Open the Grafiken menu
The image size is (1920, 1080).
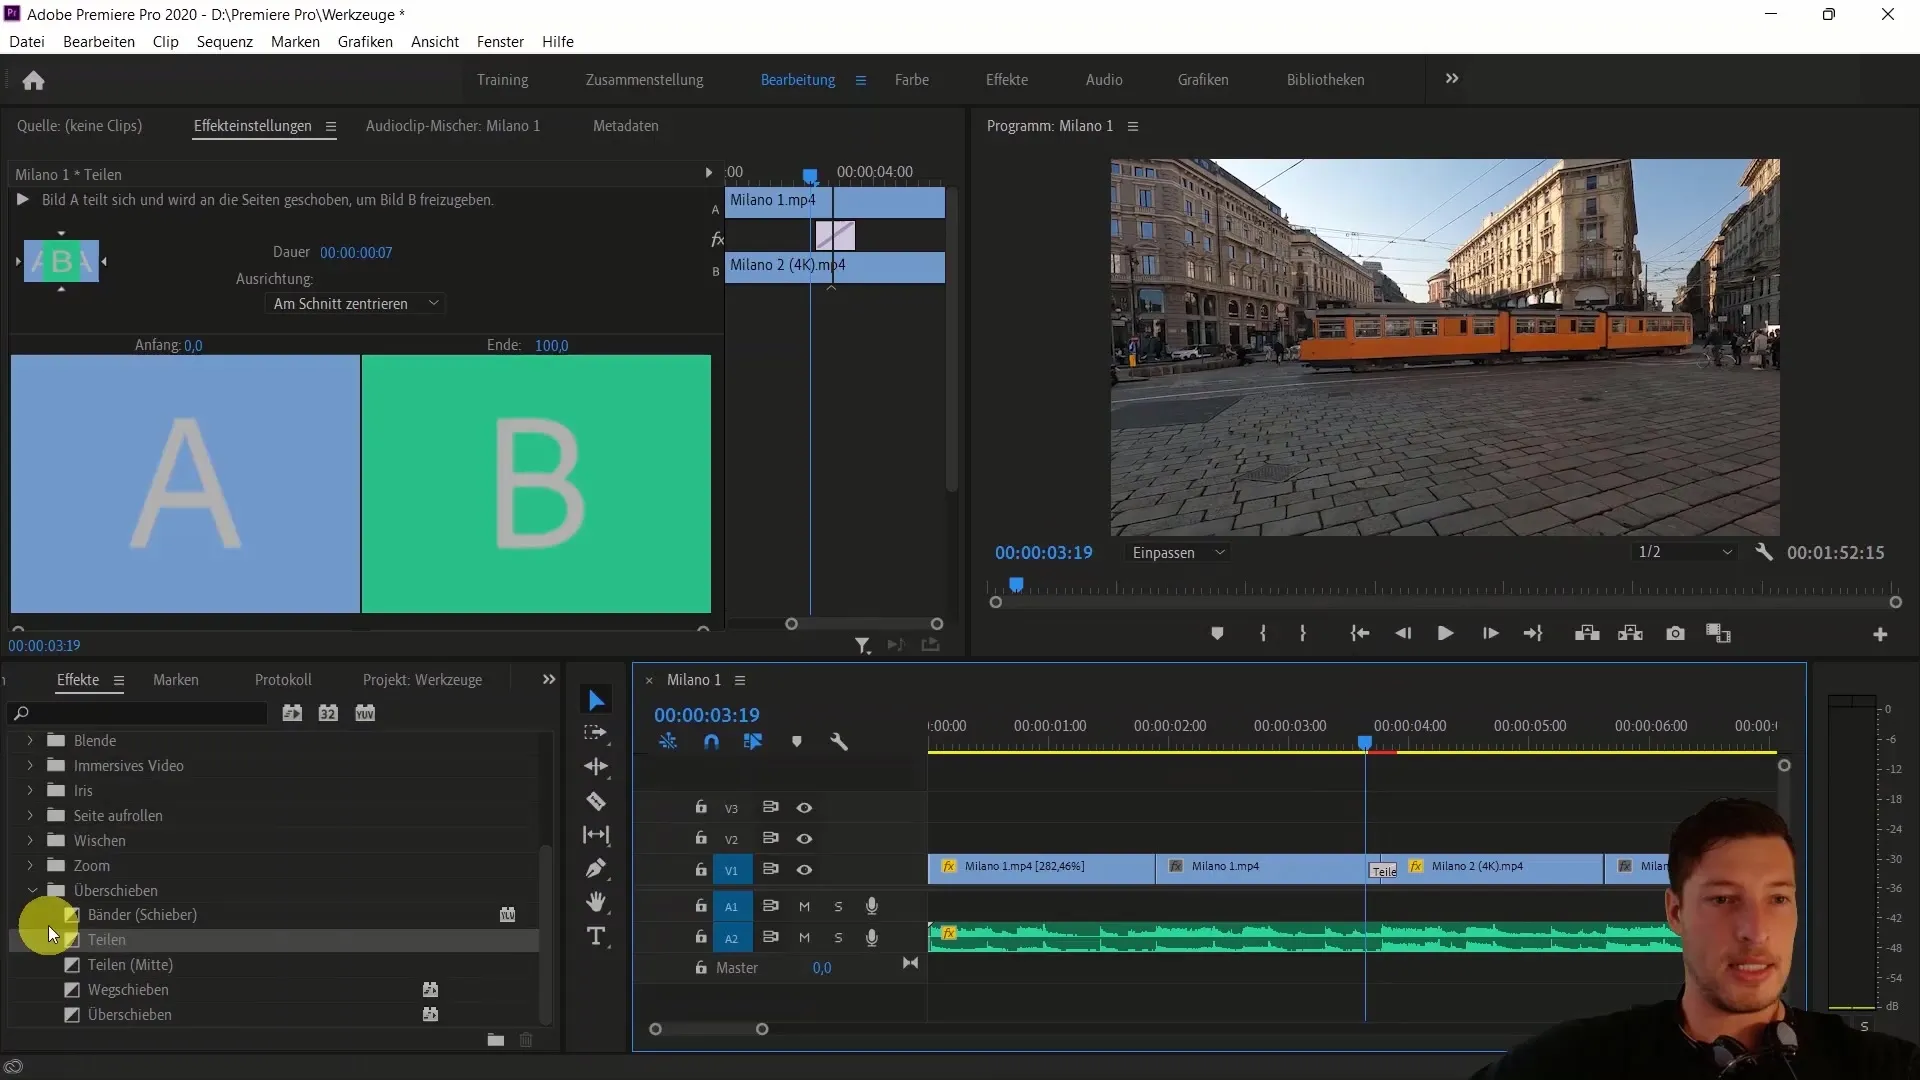[x=365, y=42]
